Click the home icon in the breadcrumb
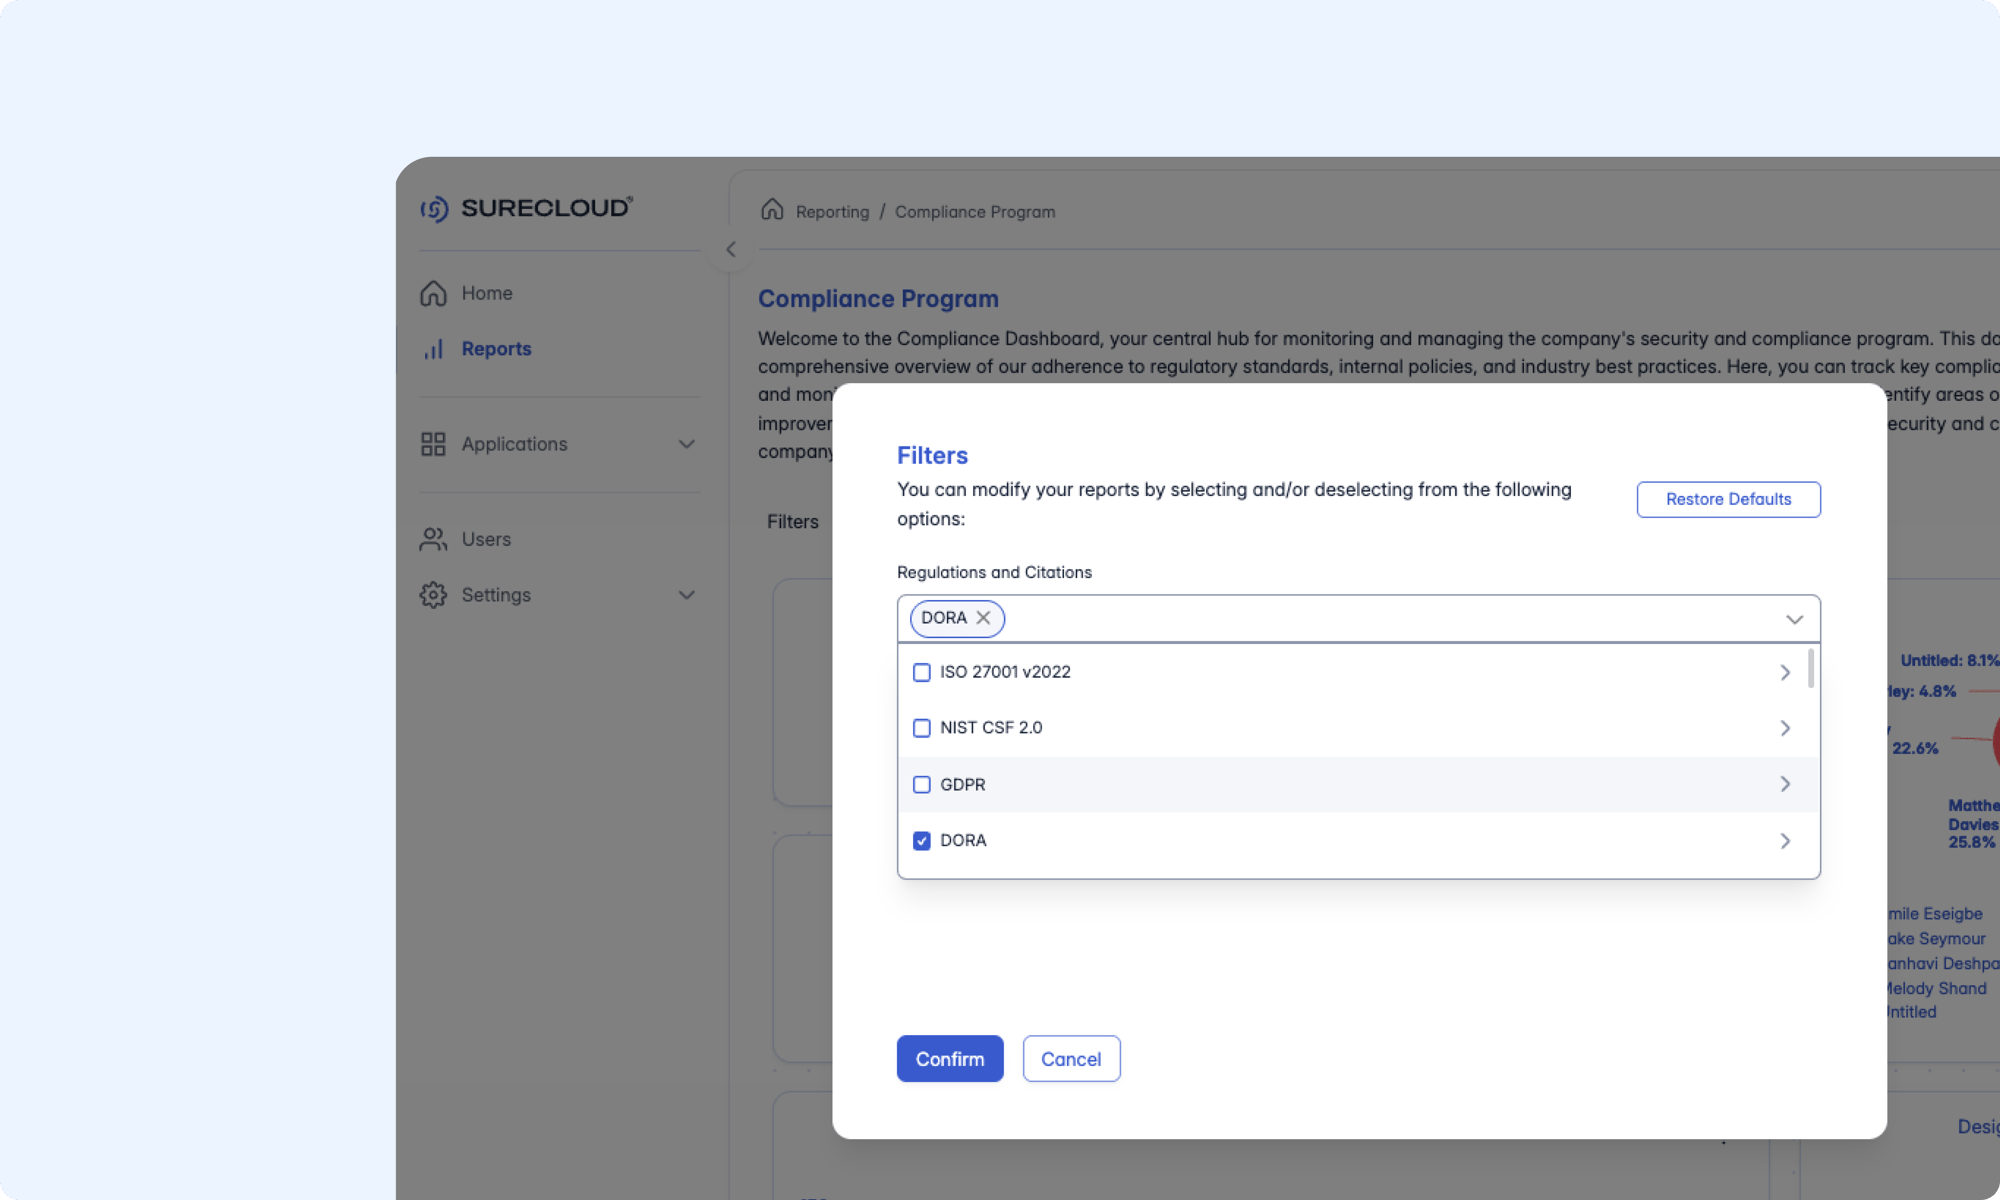2000x1200 pixels. 771,210
